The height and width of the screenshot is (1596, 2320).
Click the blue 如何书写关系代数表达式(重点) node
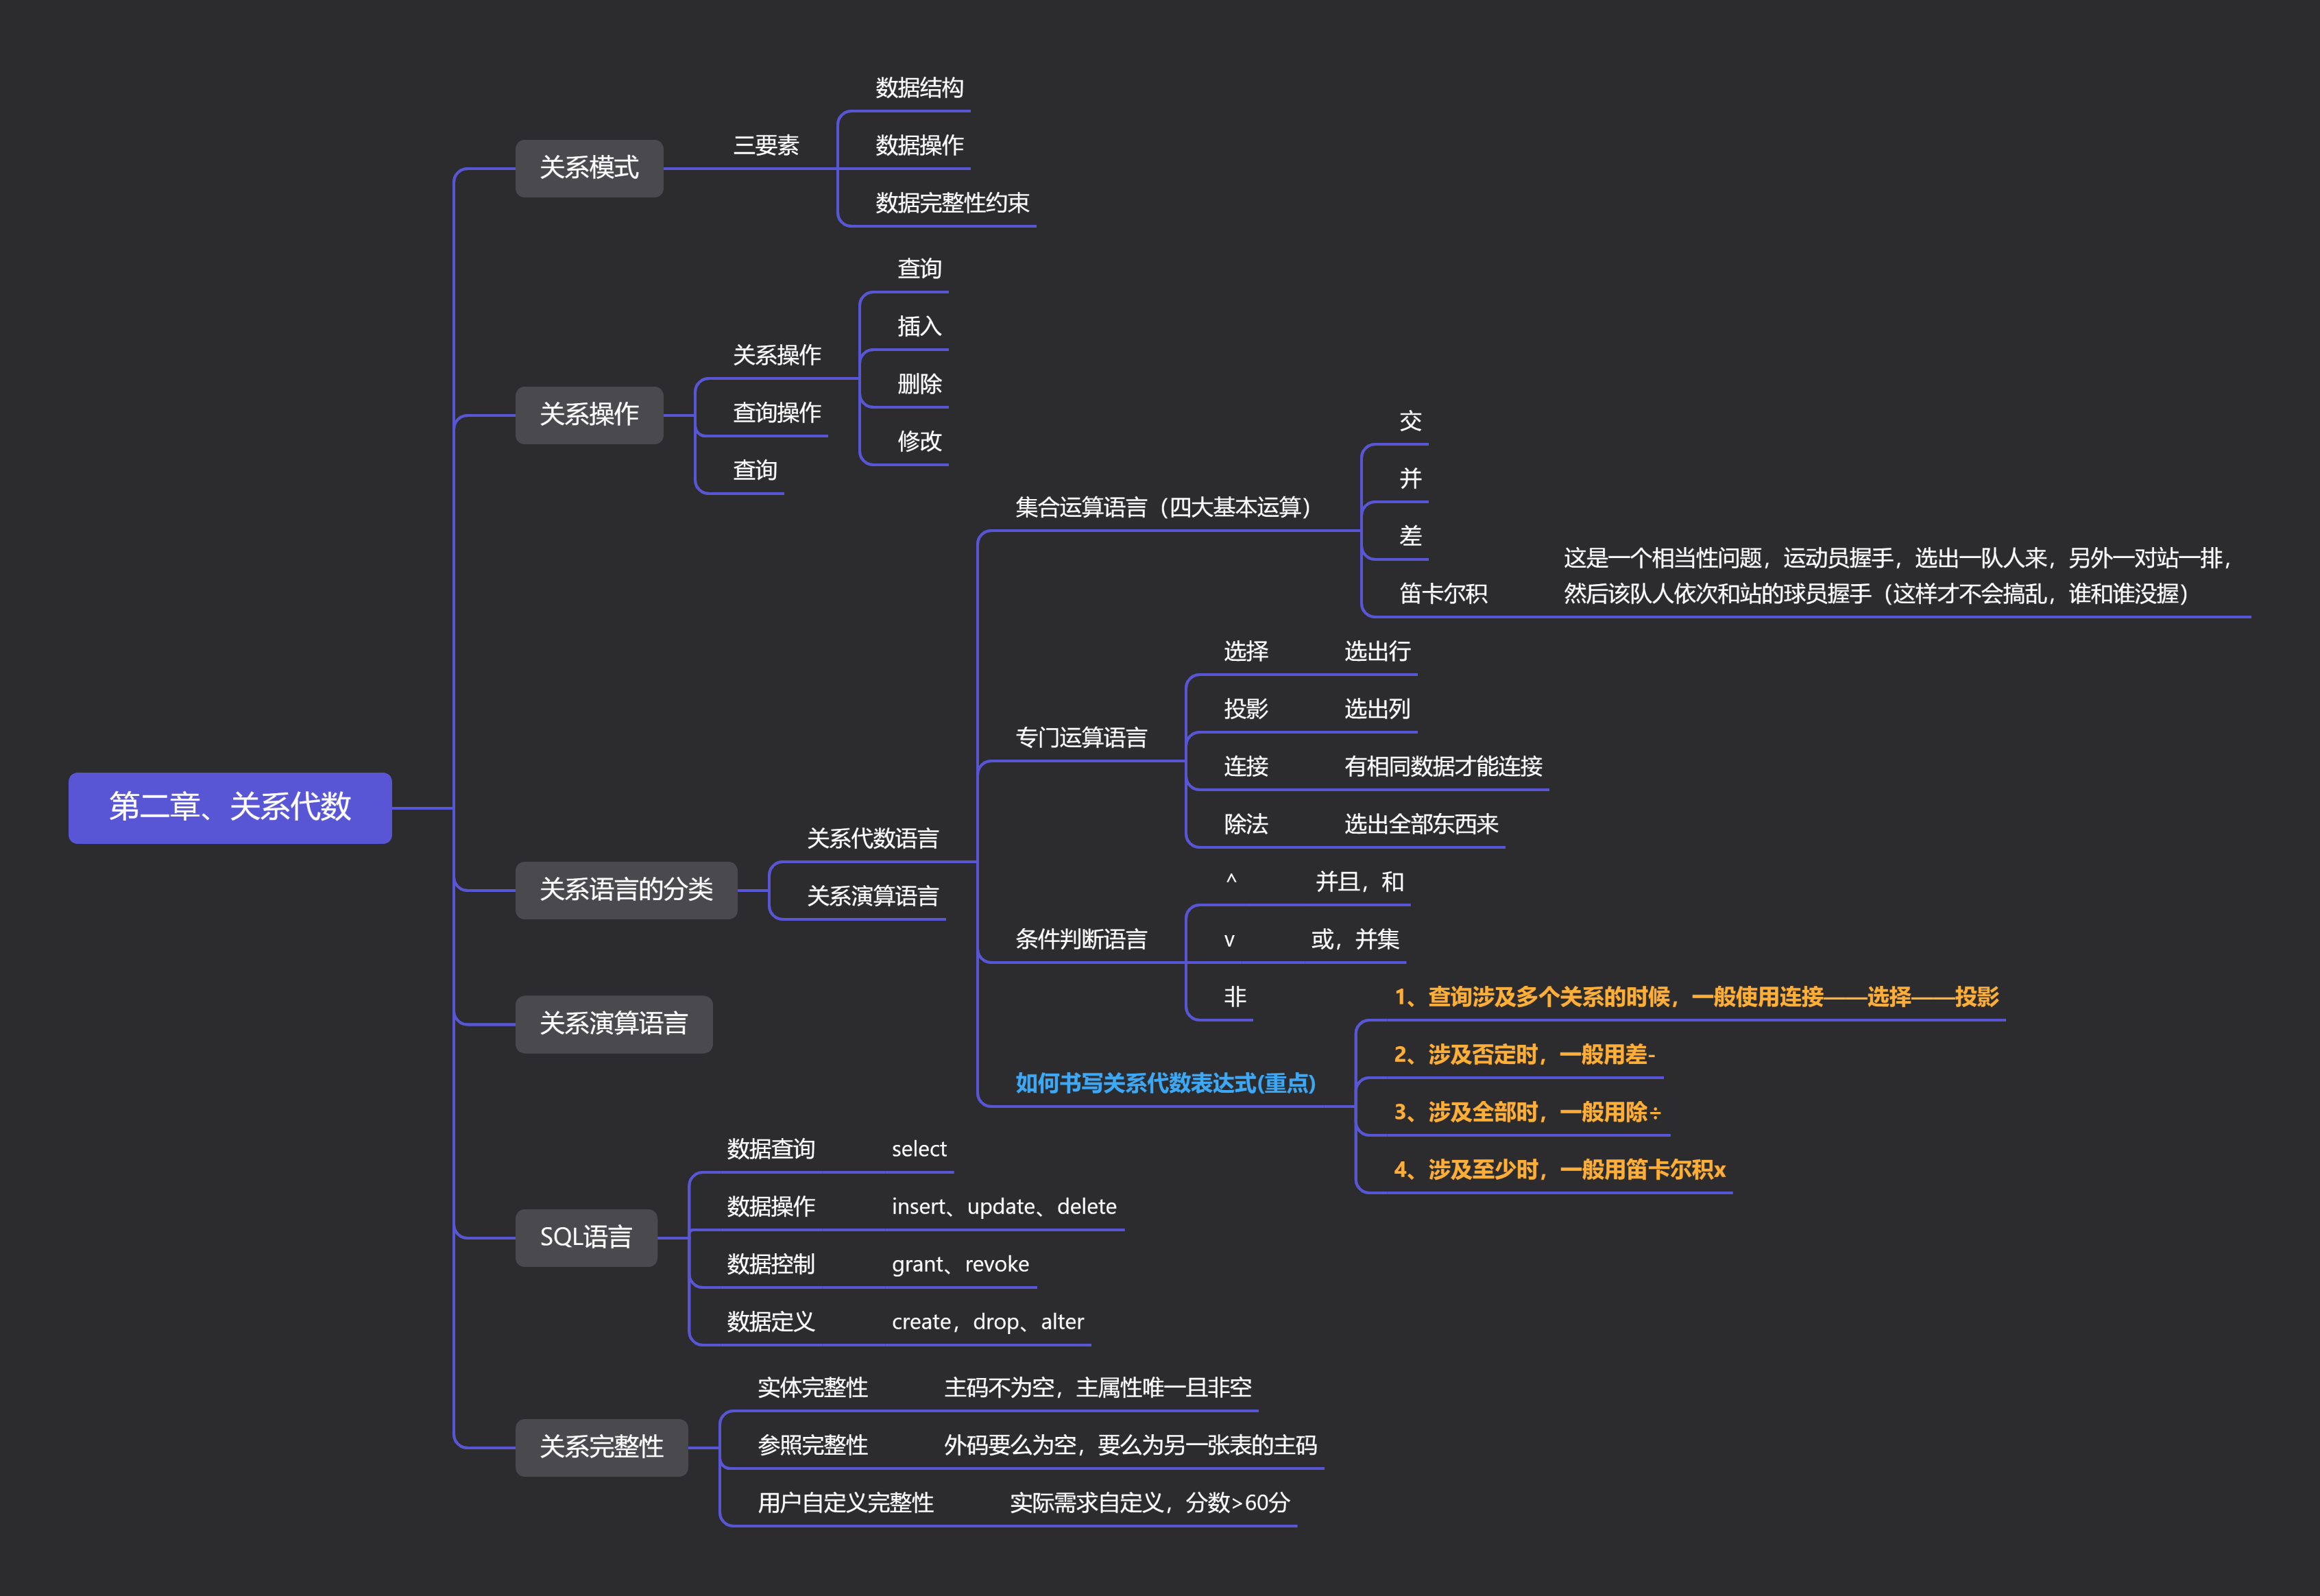pos(1165,1083)
